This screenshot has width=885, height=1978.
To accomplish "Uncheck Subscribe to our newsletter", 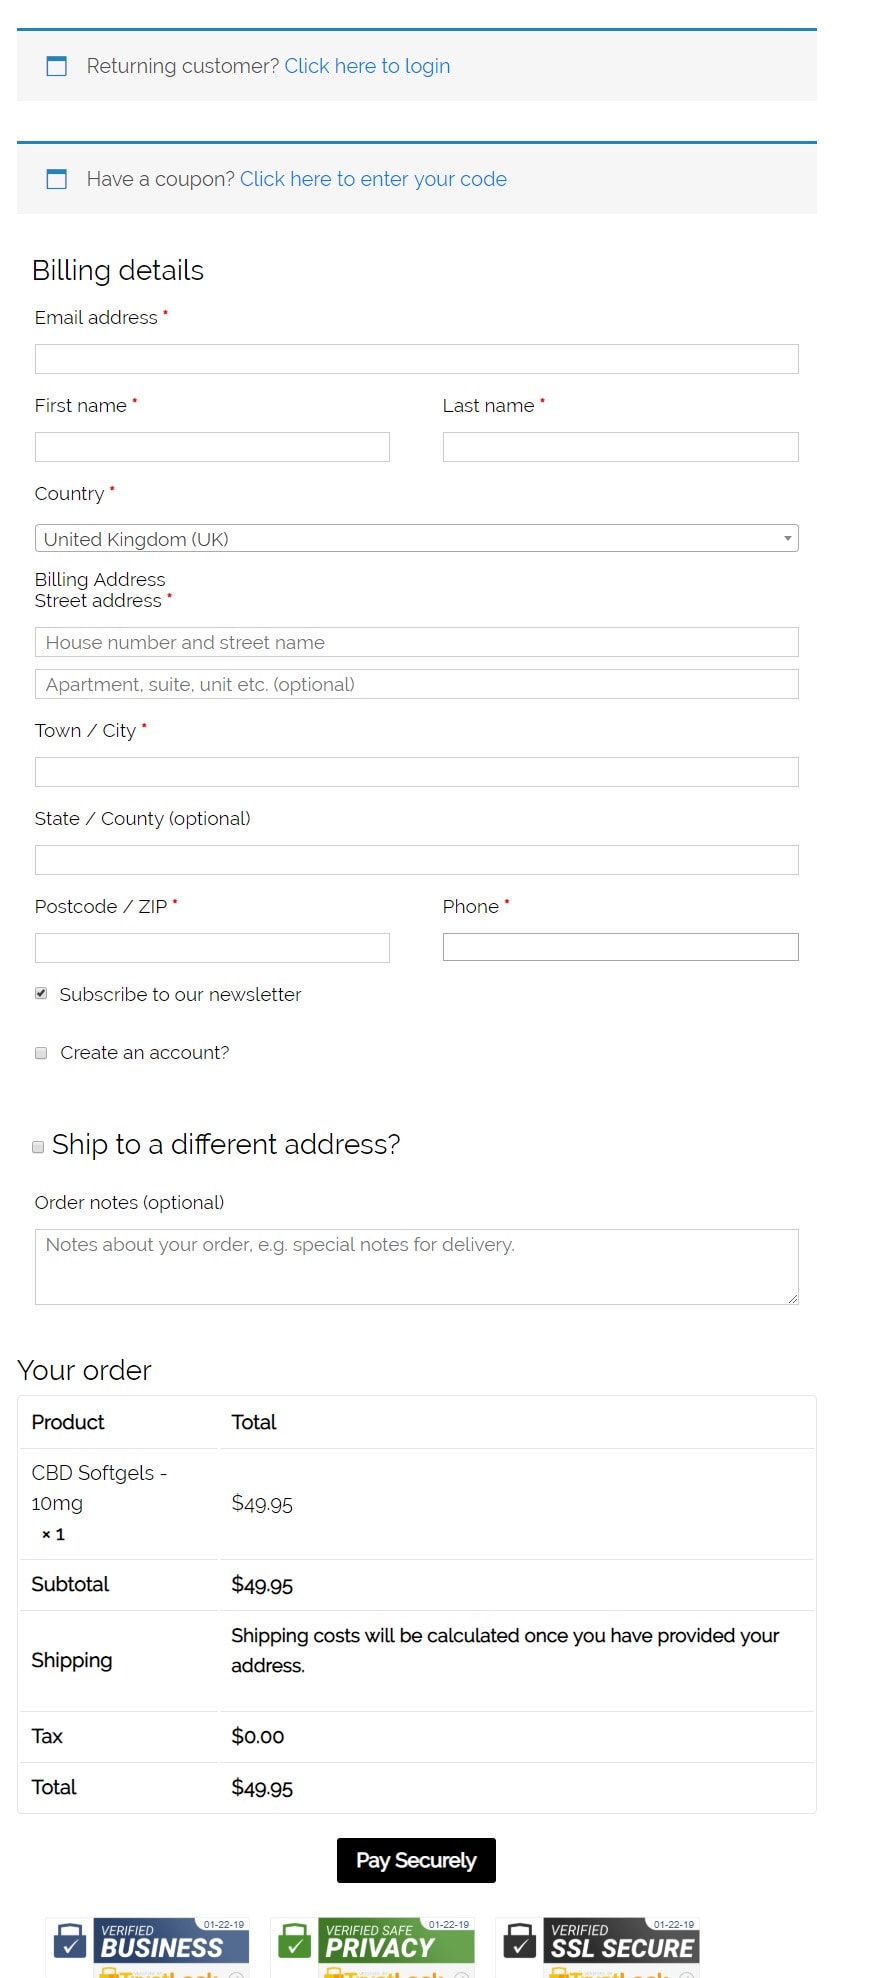I will [x=41, y=993].
